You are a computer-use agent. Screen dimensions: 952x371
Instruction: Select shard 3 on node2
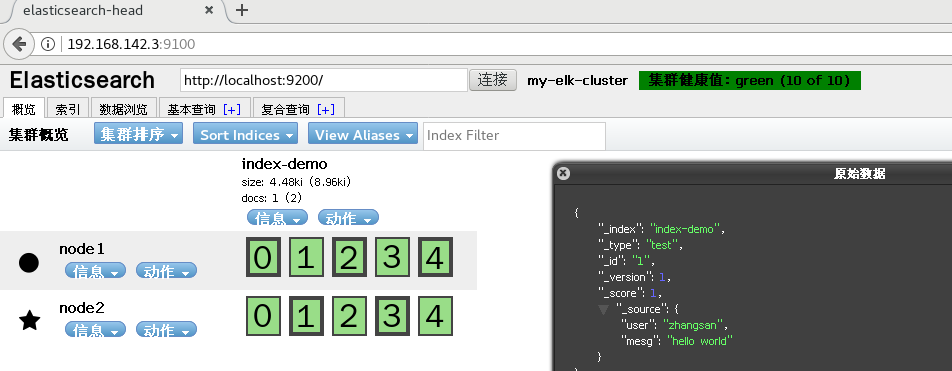click(392, 316)
